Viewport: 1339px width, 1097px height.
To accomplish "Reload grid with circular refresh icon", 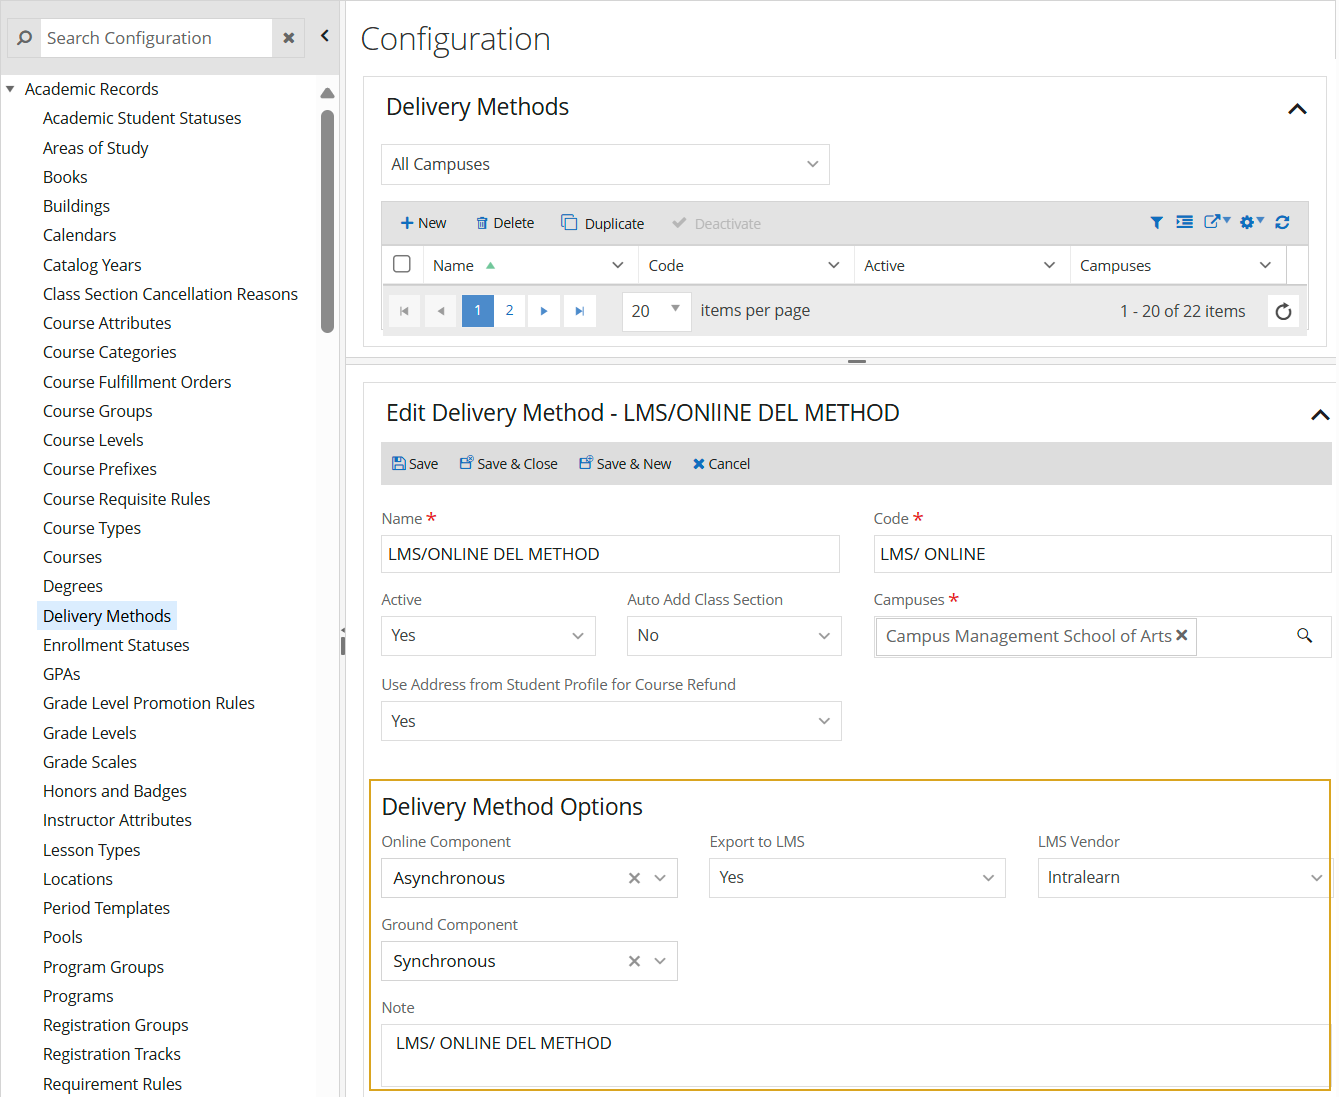I will (x=1283, y=311).
